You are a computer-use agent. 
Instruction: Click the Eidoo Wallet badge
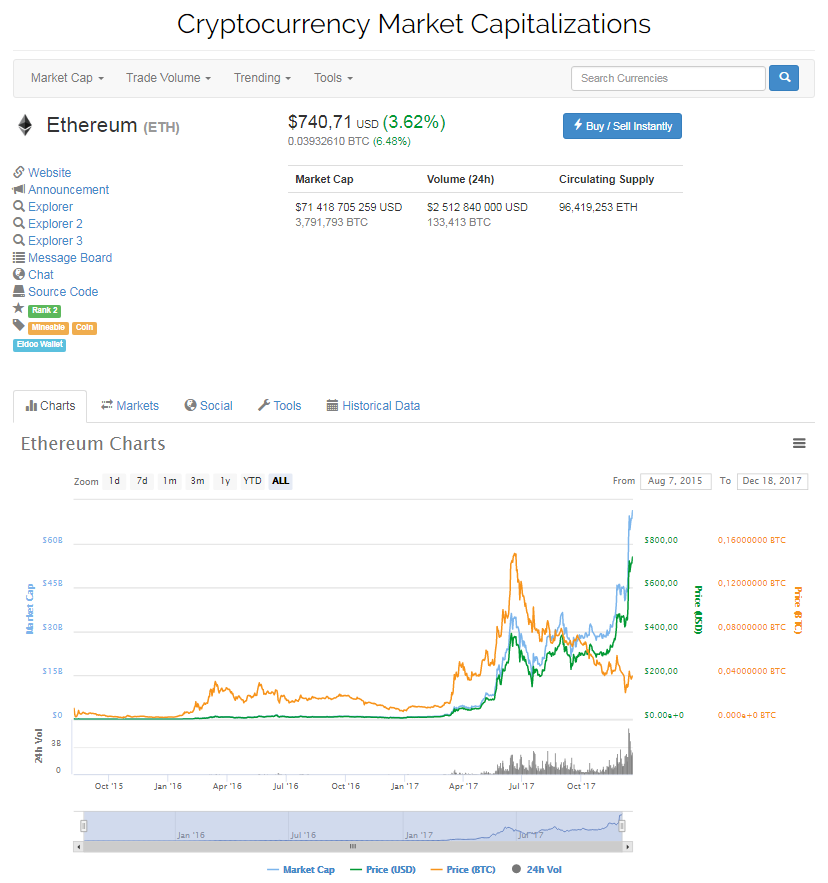[39, 345]
